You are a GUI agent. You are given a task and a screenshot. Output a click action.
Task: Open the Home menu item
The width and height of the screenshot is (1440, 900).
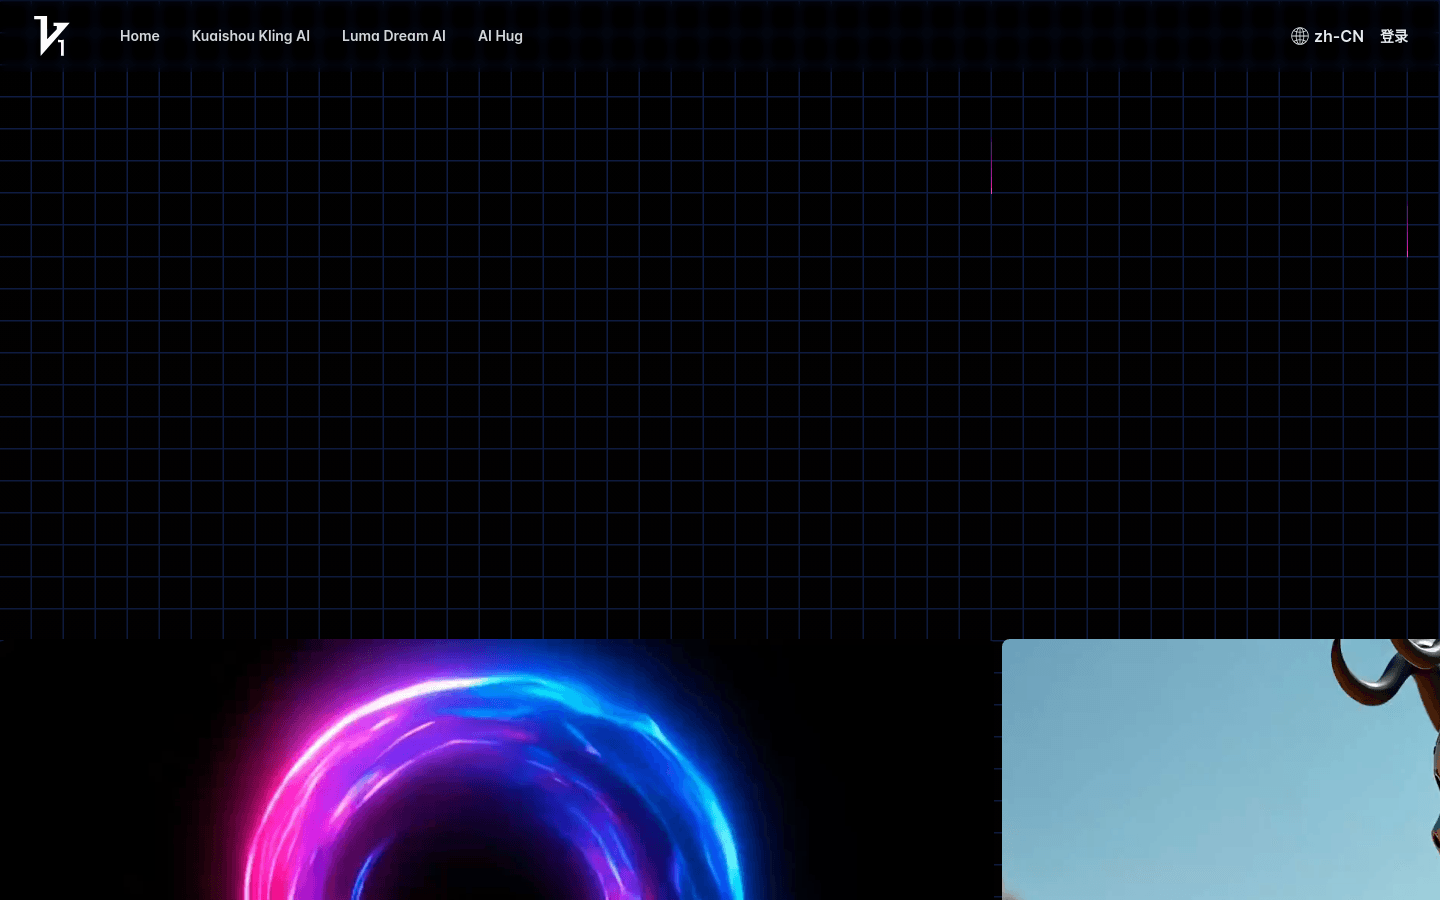[140, 36]
